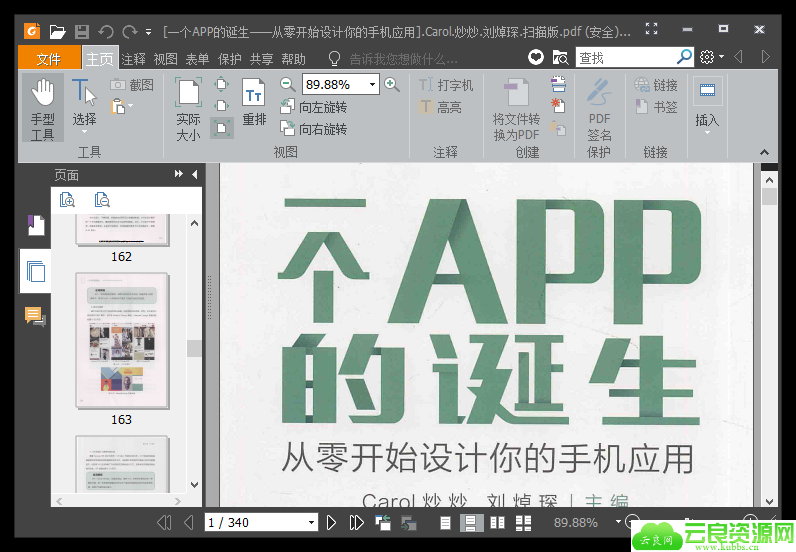Click the Fit Width icon
Image resolution: width=796 pixels, height=552 pixels.
point(222,106)
